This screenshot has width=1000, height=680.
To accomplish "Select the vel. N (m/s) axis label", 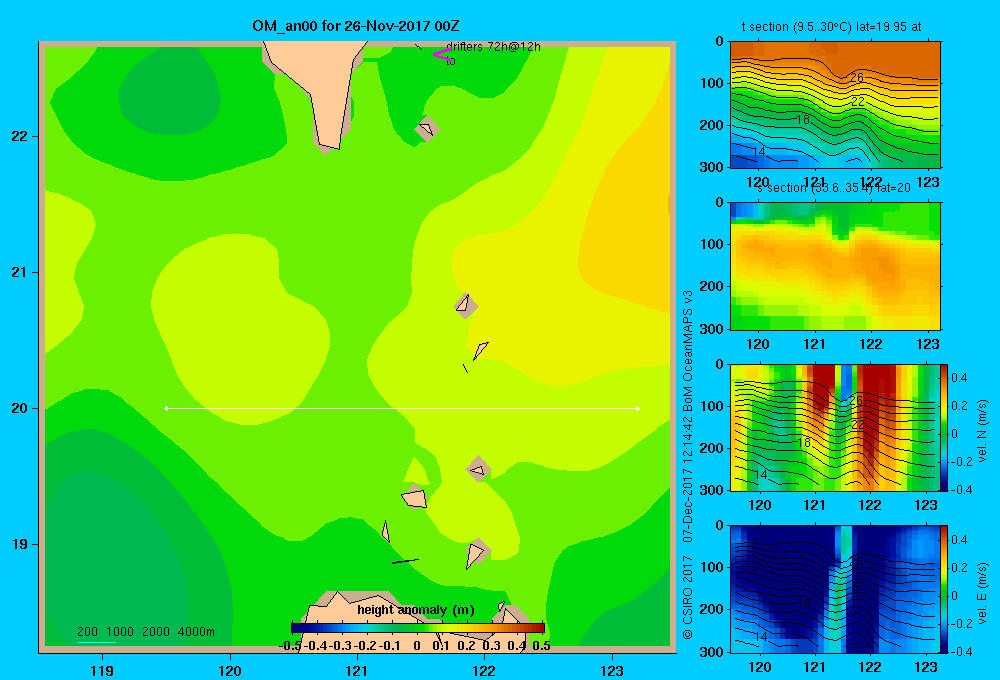I will coord(982,431).
